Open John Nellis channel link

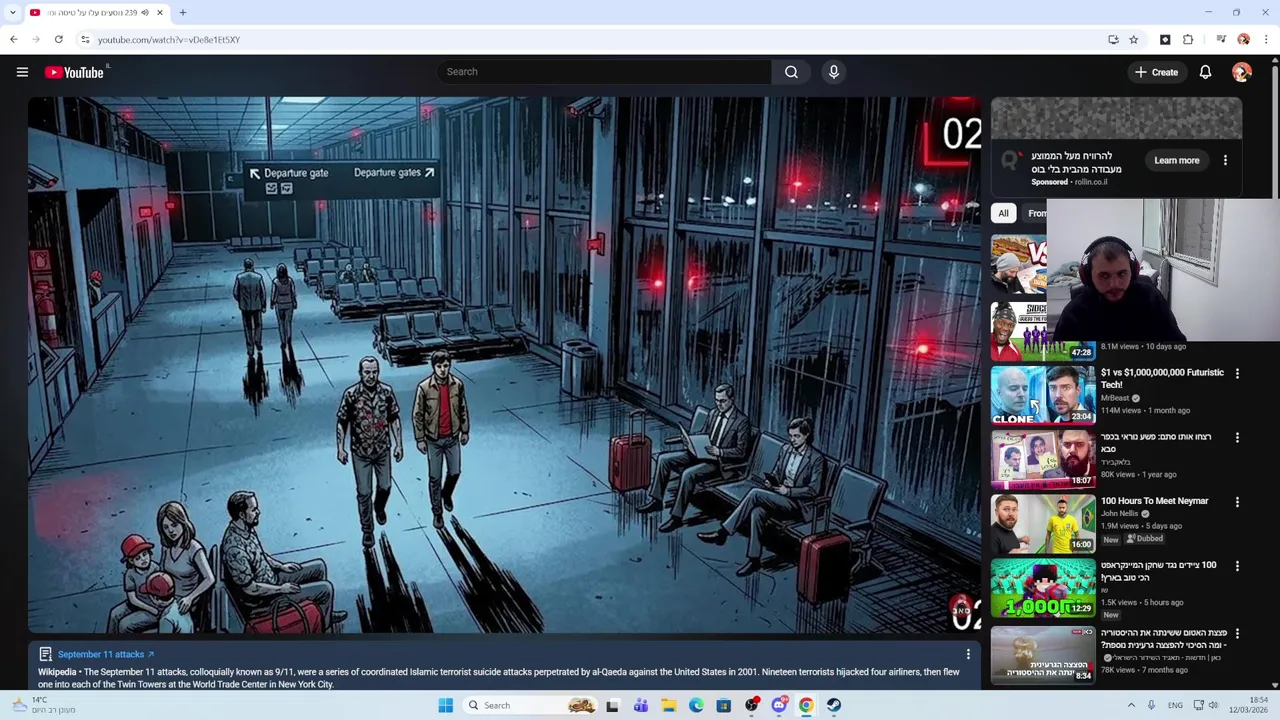[1119, 514]
